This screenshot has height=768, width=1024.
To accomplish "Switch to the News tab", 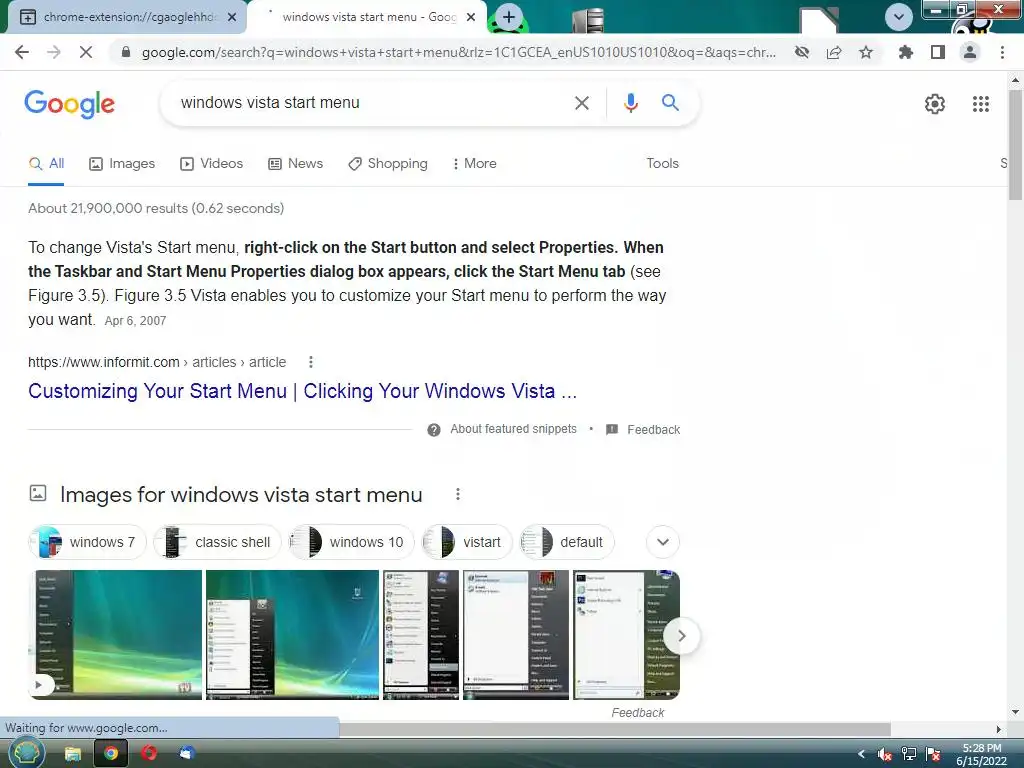I will [x=295, y=163].
